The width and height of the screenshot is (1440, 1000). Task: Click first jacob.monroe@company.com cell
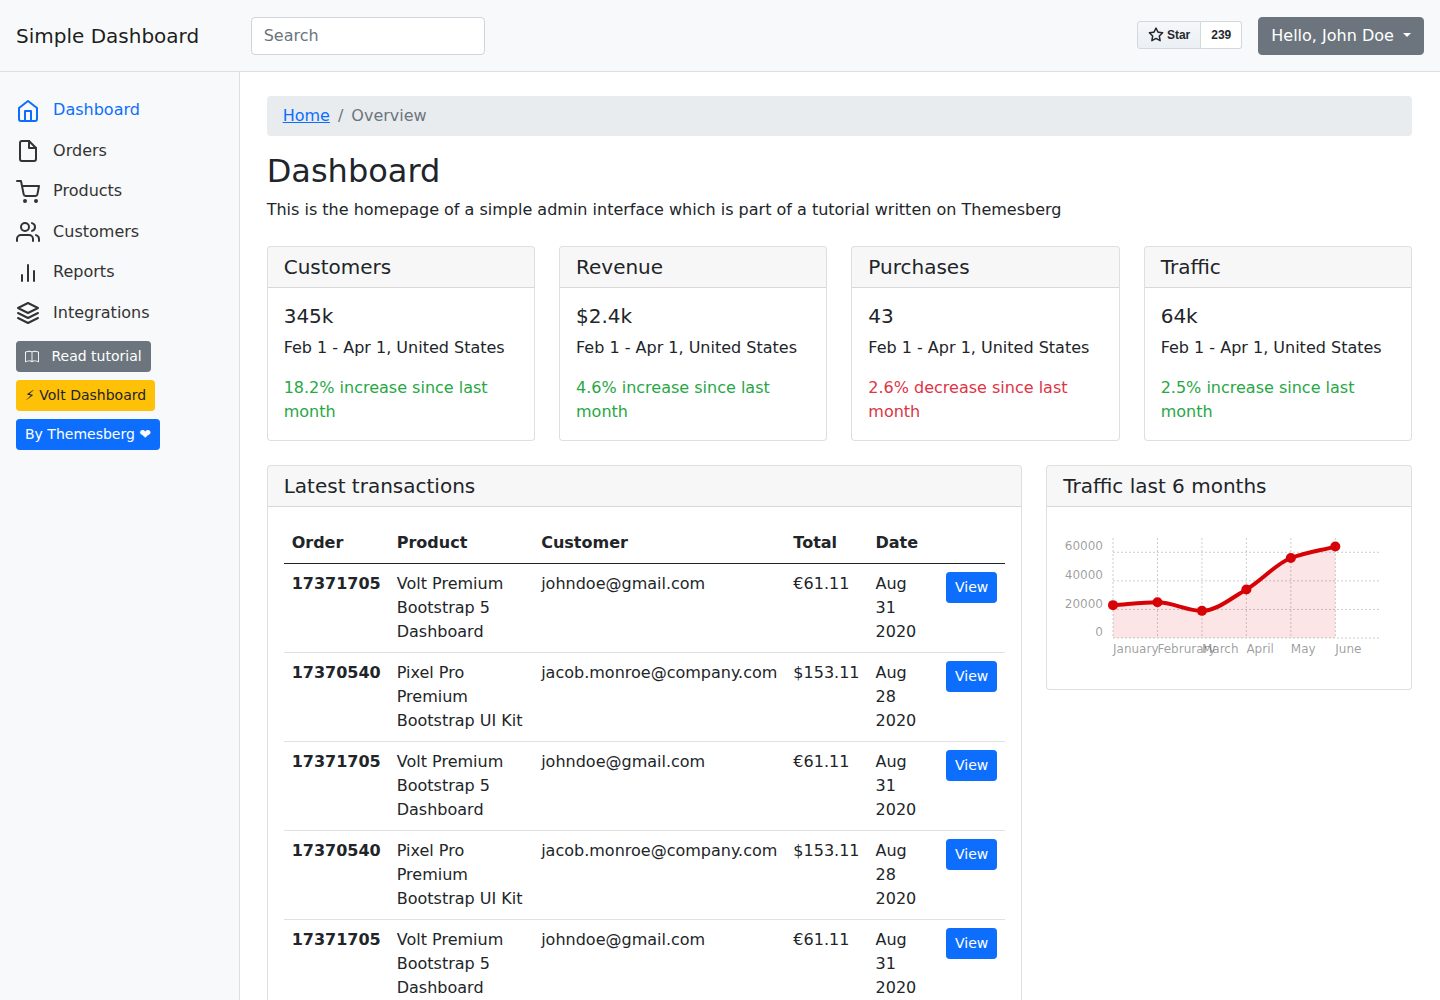(659, 673)
